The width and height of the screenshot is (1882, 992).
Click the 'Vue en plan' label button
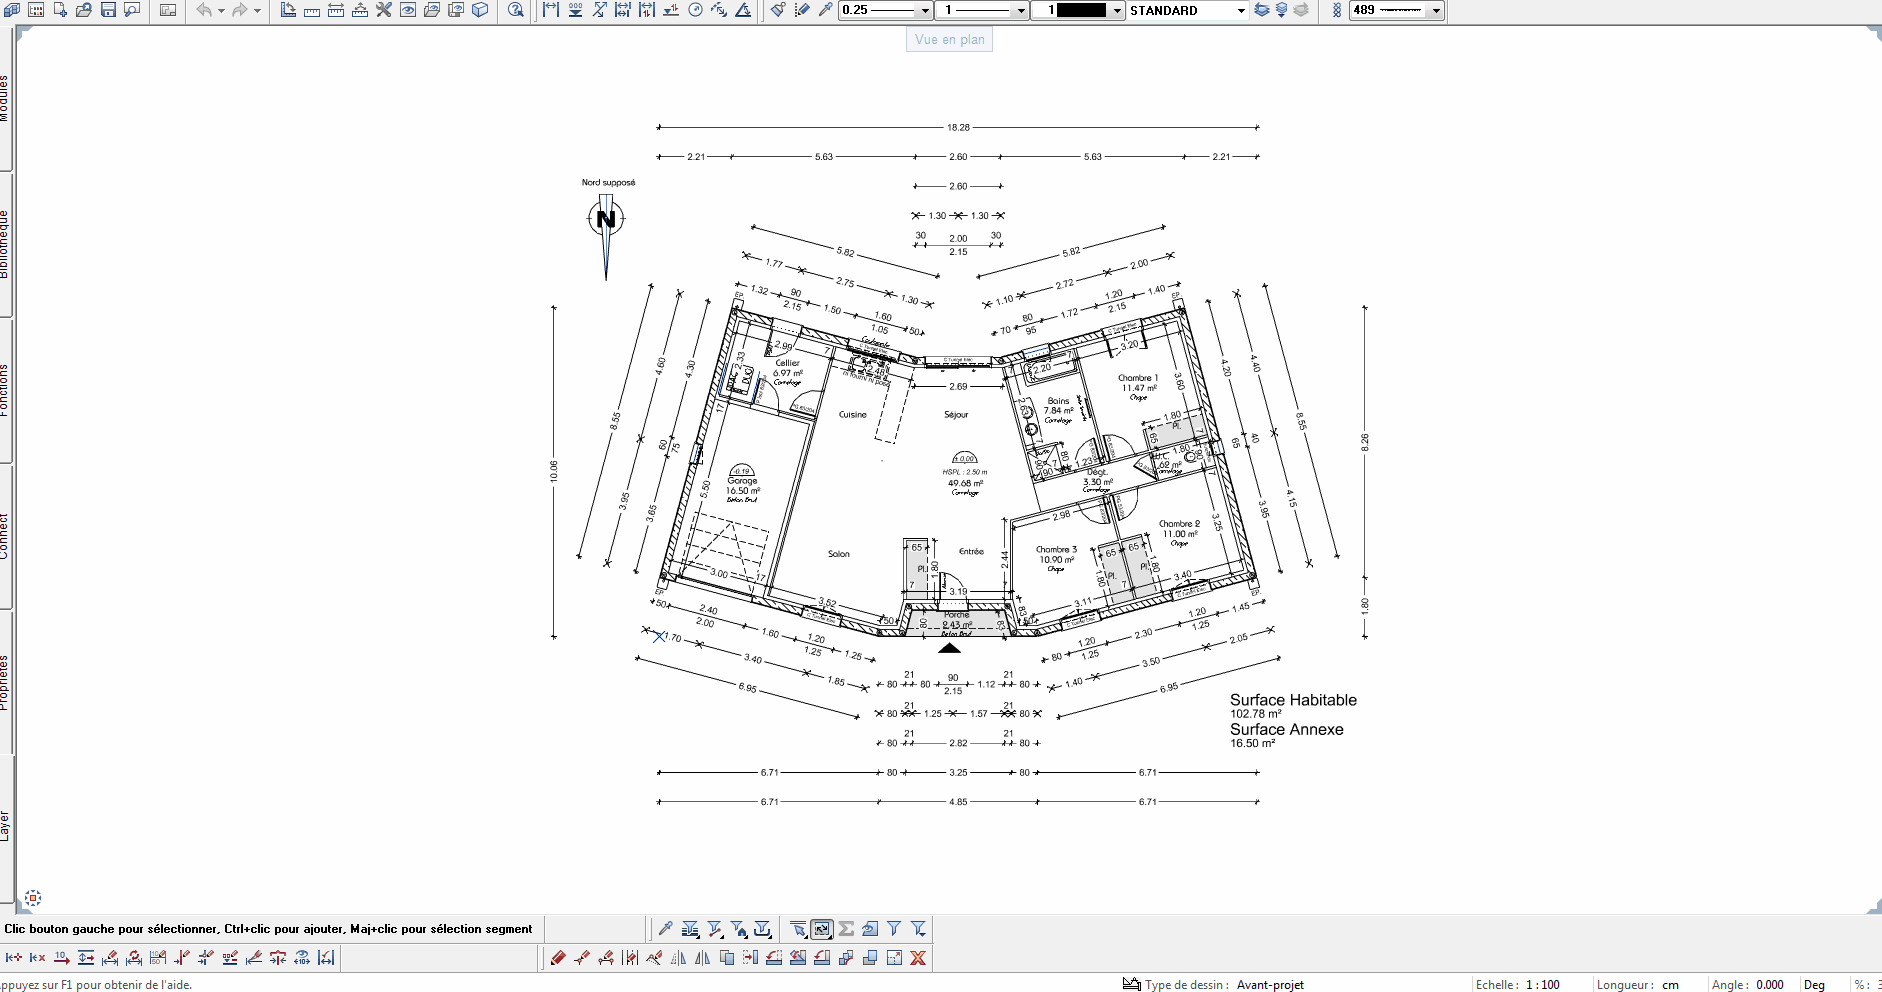[949, 39]
